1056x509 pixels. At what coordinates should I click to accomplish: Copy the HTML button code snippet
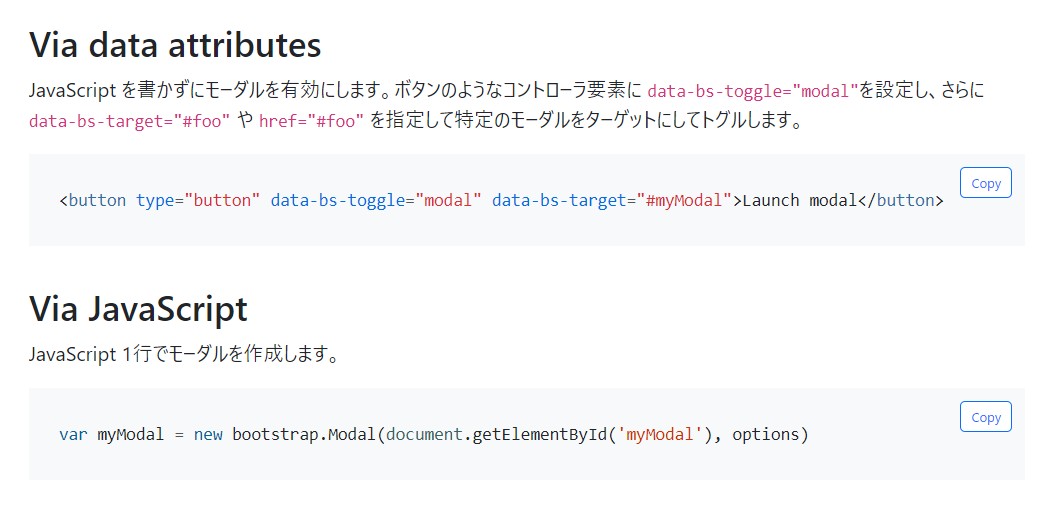985,183
